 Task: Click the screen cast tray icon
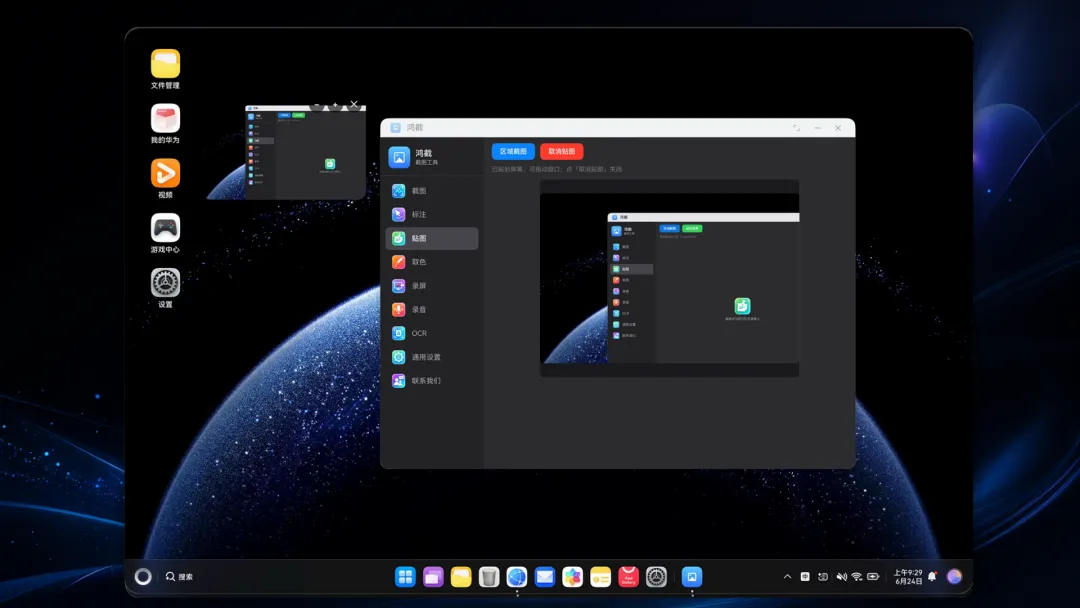coord(822,577)
